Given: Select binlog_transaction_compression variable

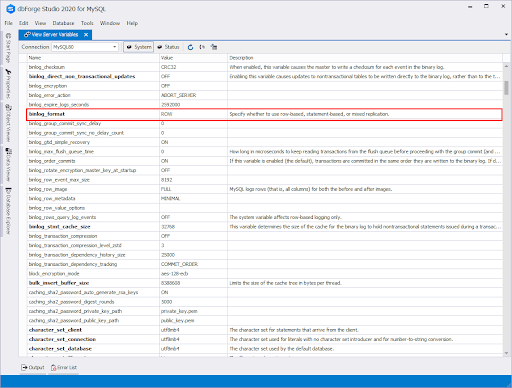Looking at the screenshot, I should (63, 236).
